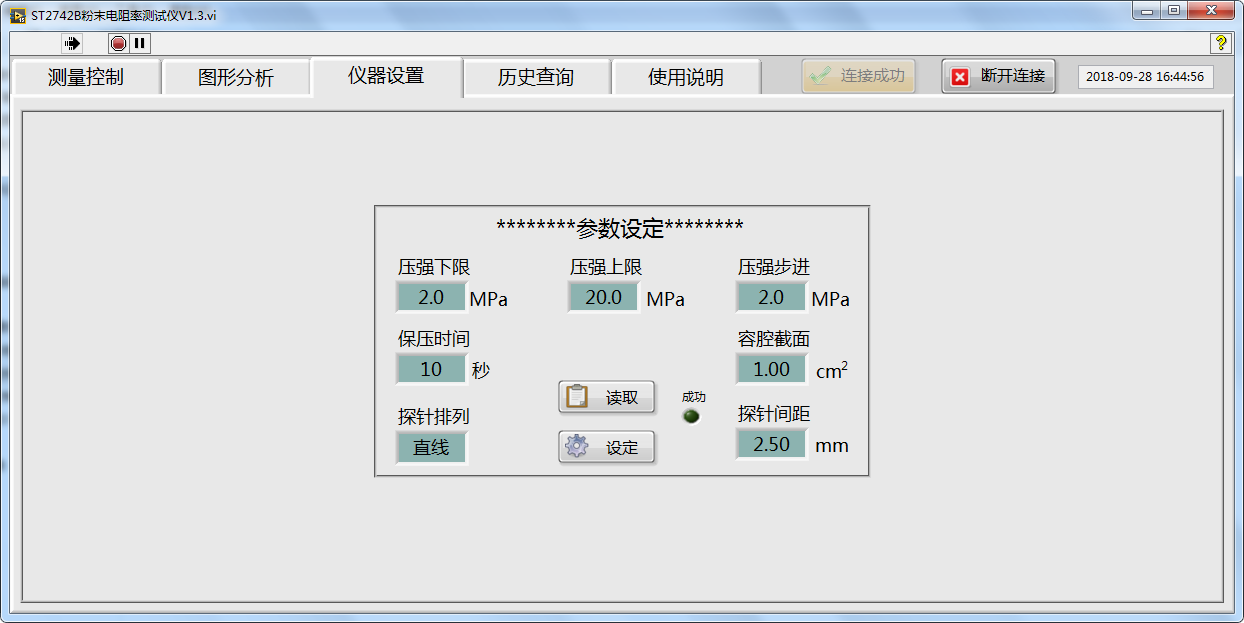Click the LabVIEW VI icon in title bar
Image resolution: width=1244 pixels, height=623 pixels.
click(x=18, y=16)
